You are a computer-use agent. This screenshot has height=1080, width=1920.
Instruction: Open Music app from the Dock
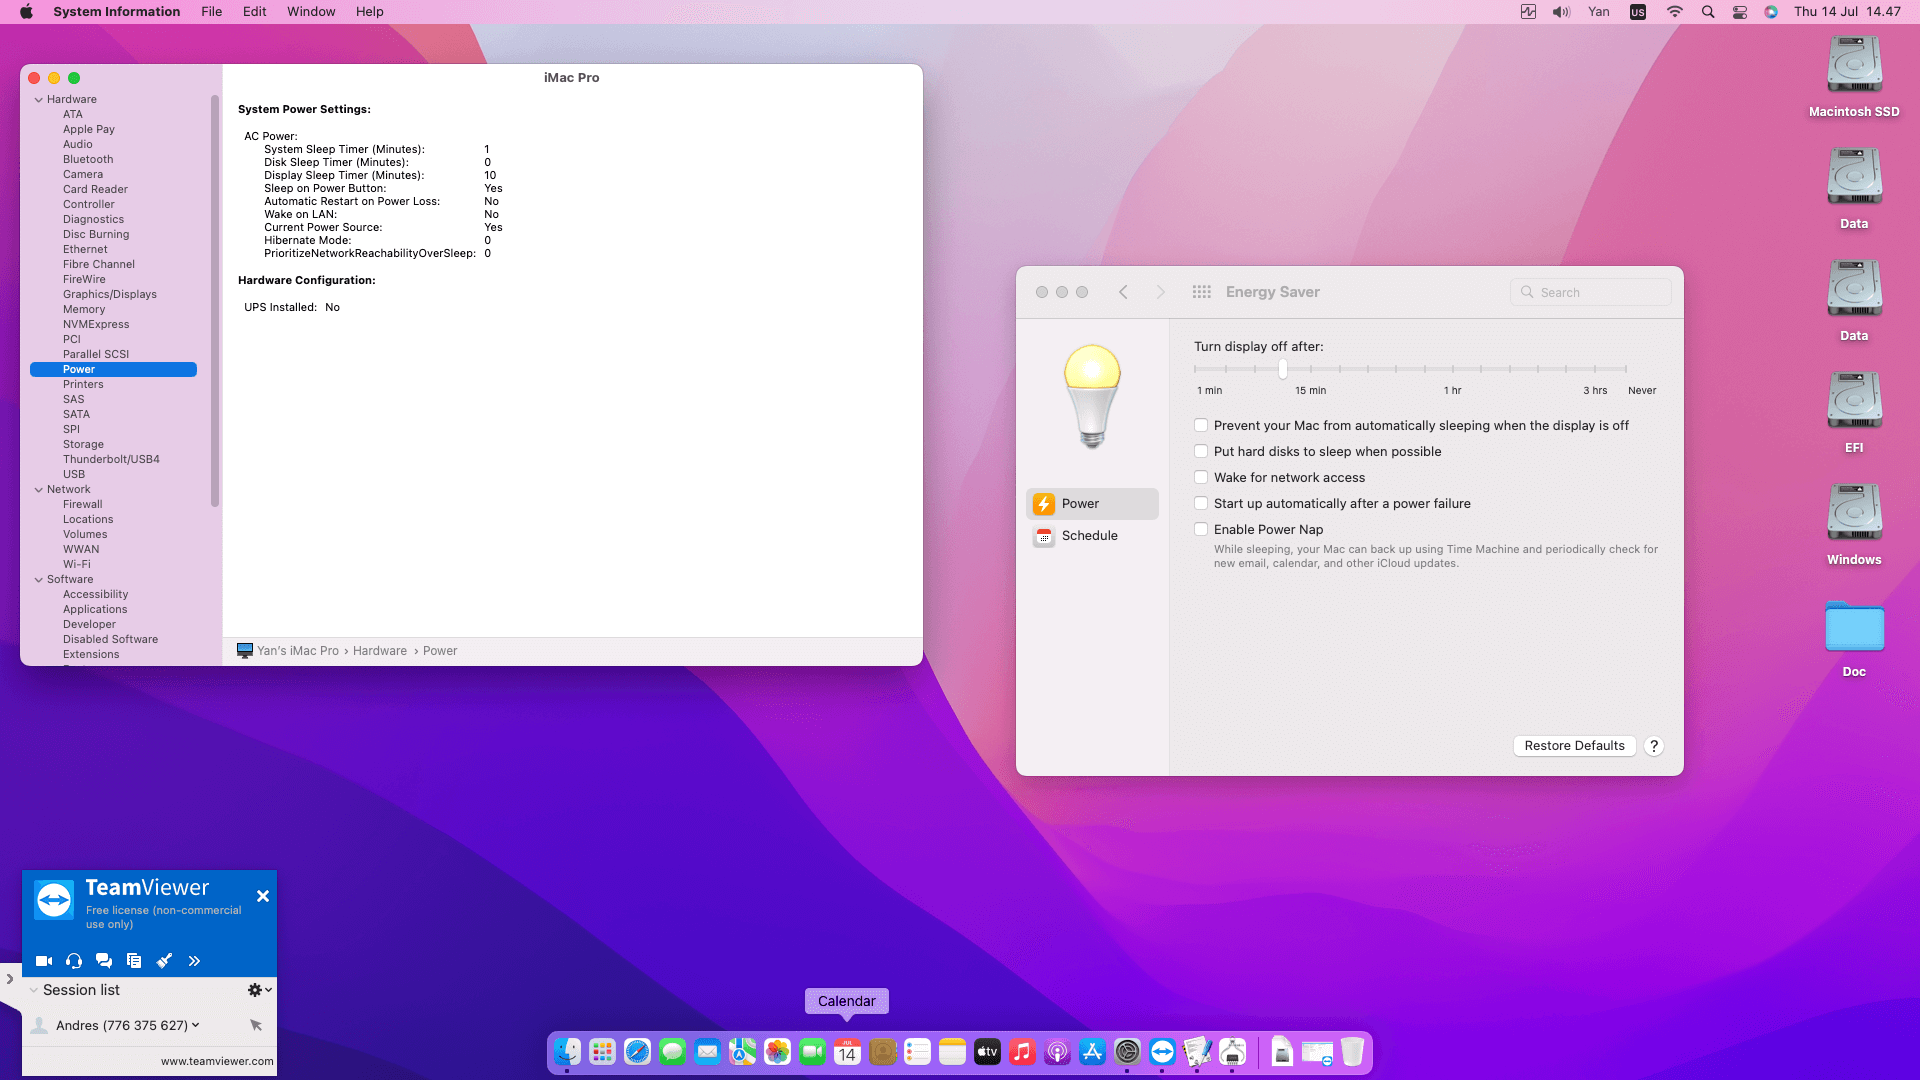pyautogui.click(x=1022, y=1052)
